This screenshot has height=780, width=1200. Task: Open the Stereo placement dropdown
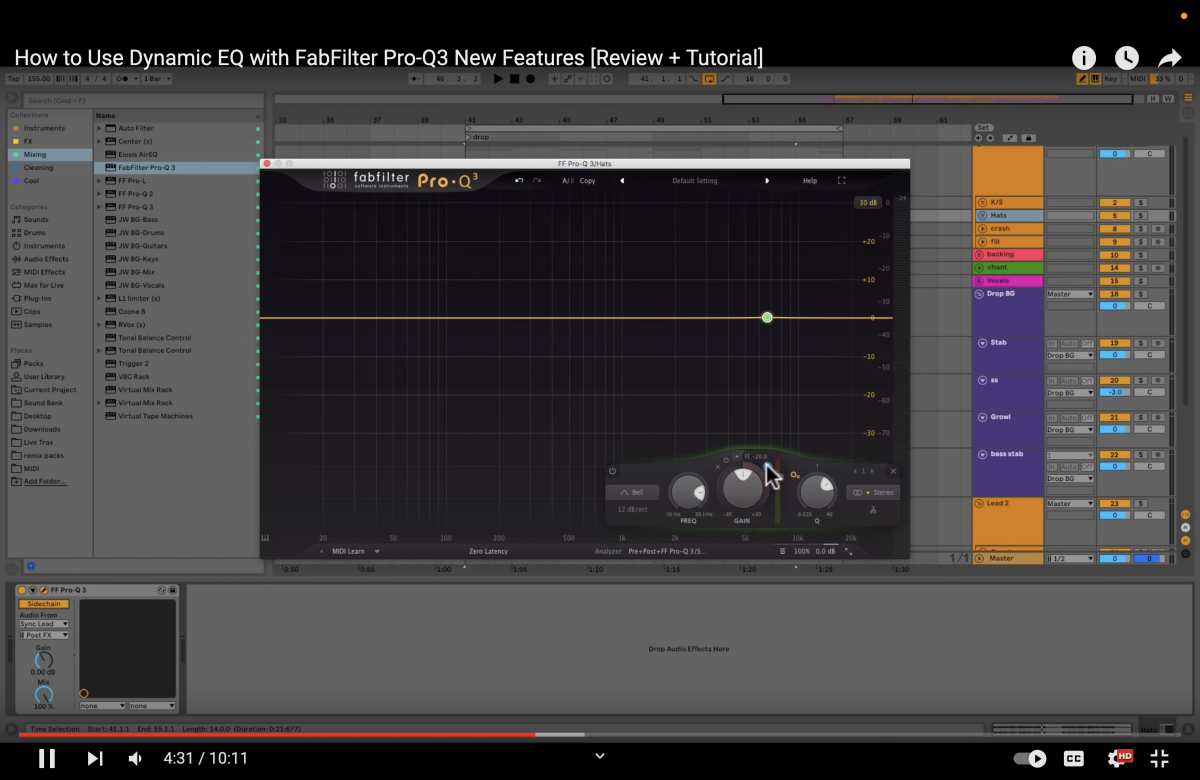point(873,493)
